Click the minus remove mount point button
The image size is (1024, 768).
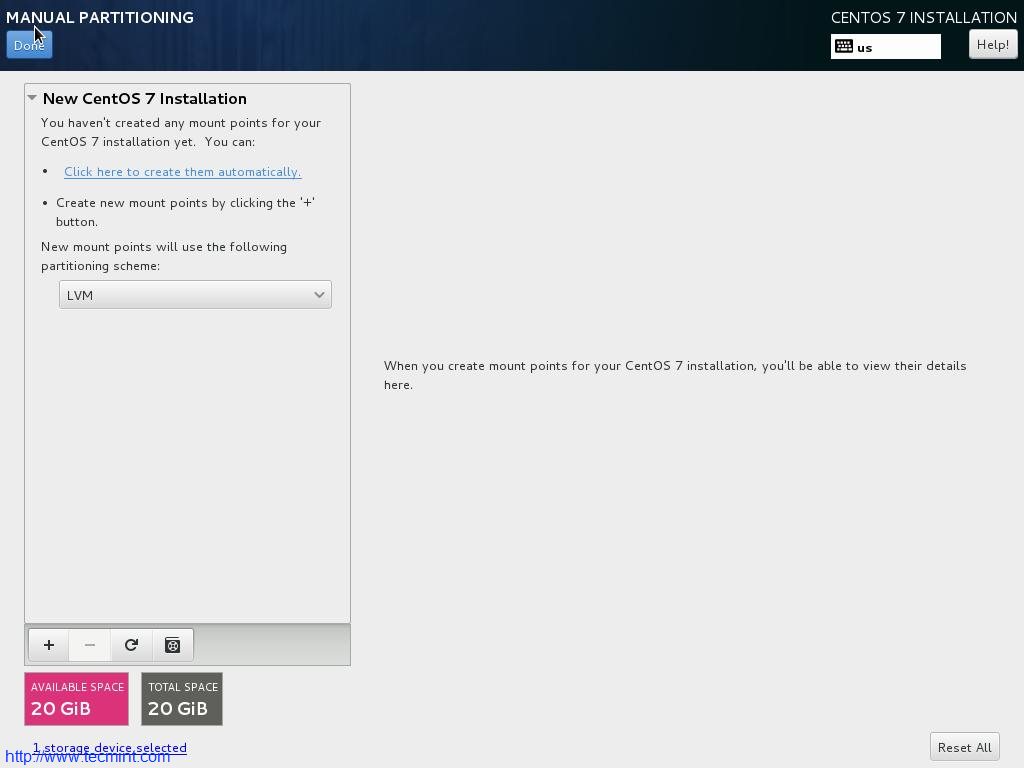pos(89,645)
